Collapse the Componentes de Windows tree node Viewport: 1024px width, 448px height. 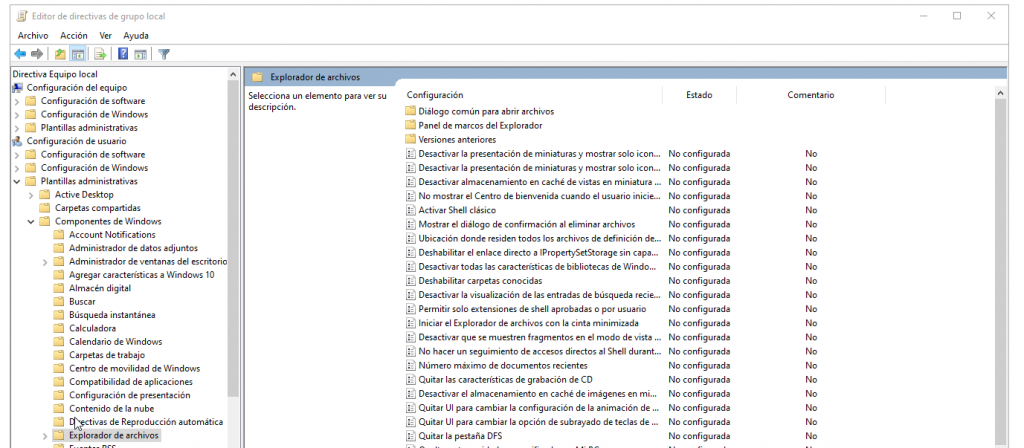(31, 221)
